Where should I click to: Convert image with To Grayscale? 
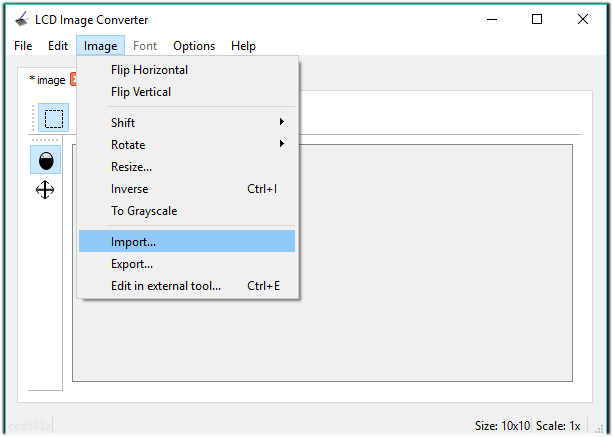click(144, 211)
